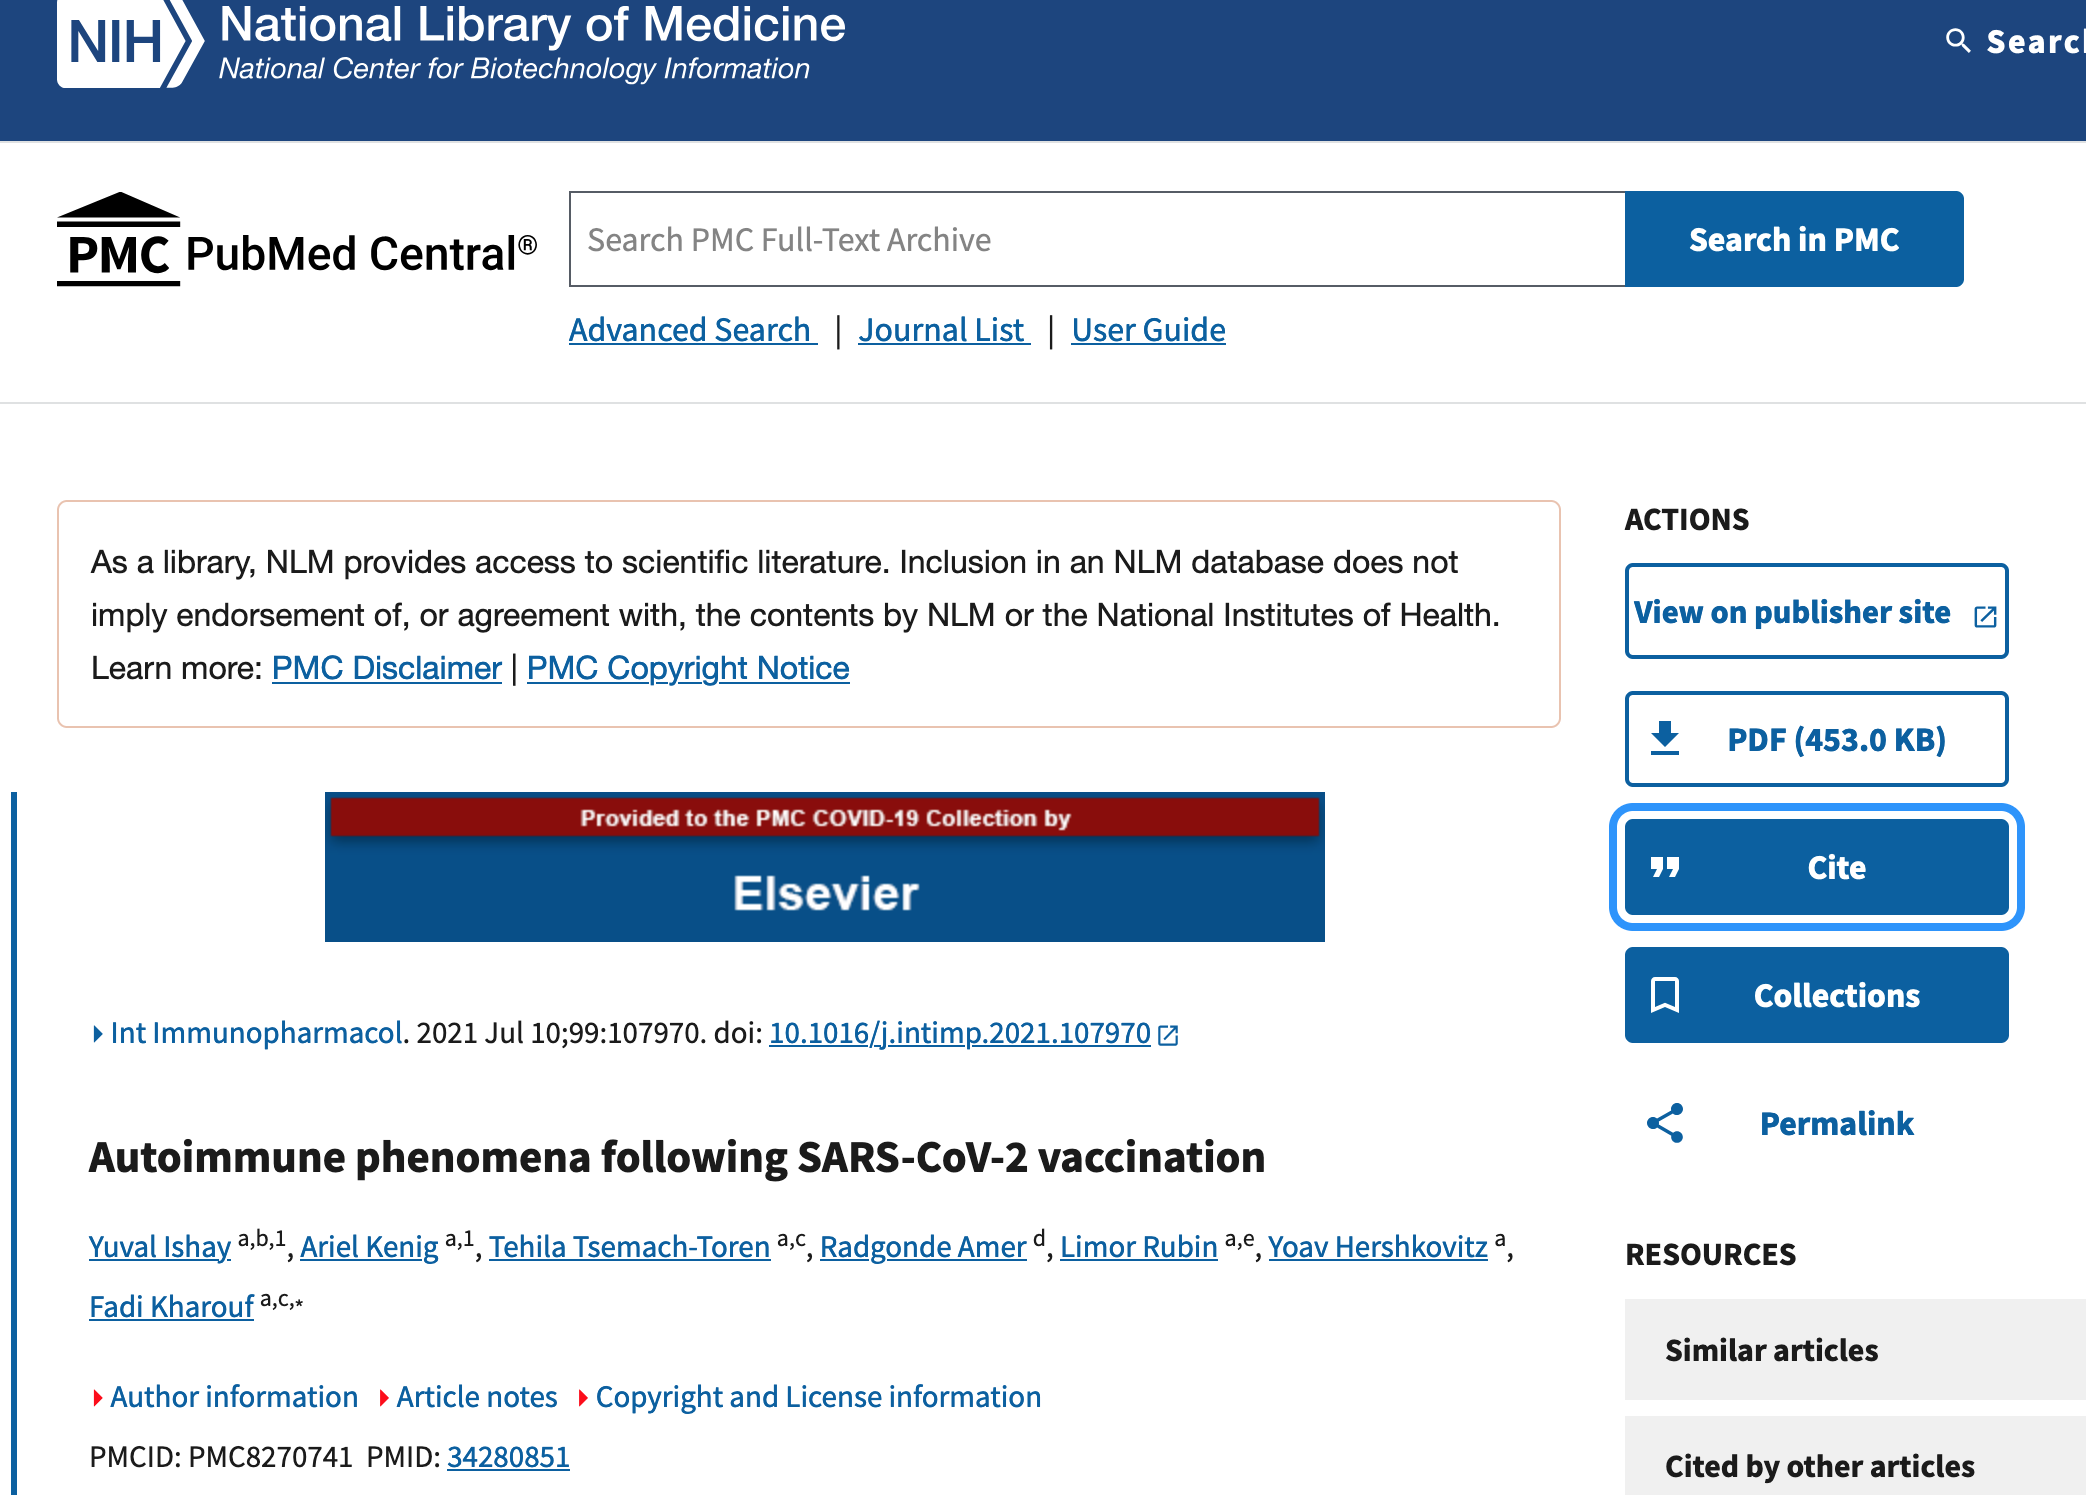Click external link icon beside the DOI
The image size is (2086, 1495).
[1168, 1035]
